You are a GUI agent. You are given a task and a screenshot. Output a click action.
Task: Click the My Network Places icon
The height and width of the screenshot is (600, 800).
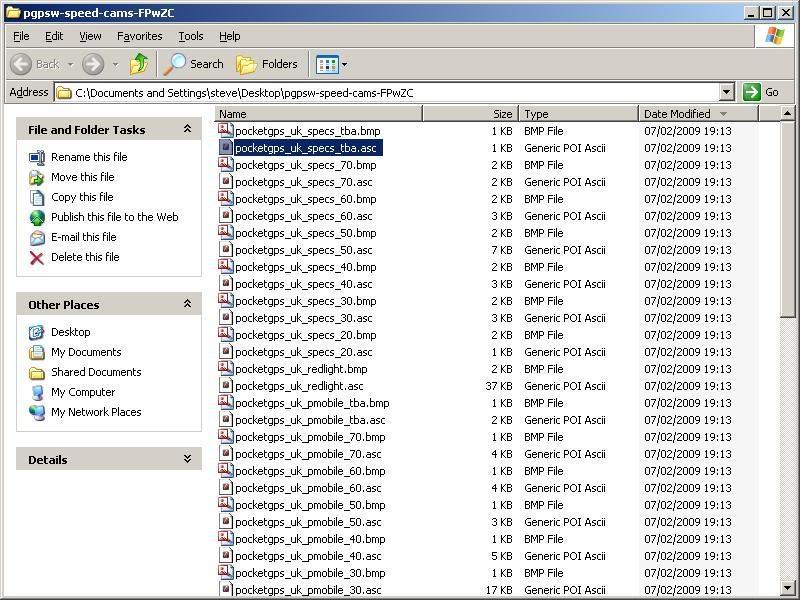(x=37, y=412)
